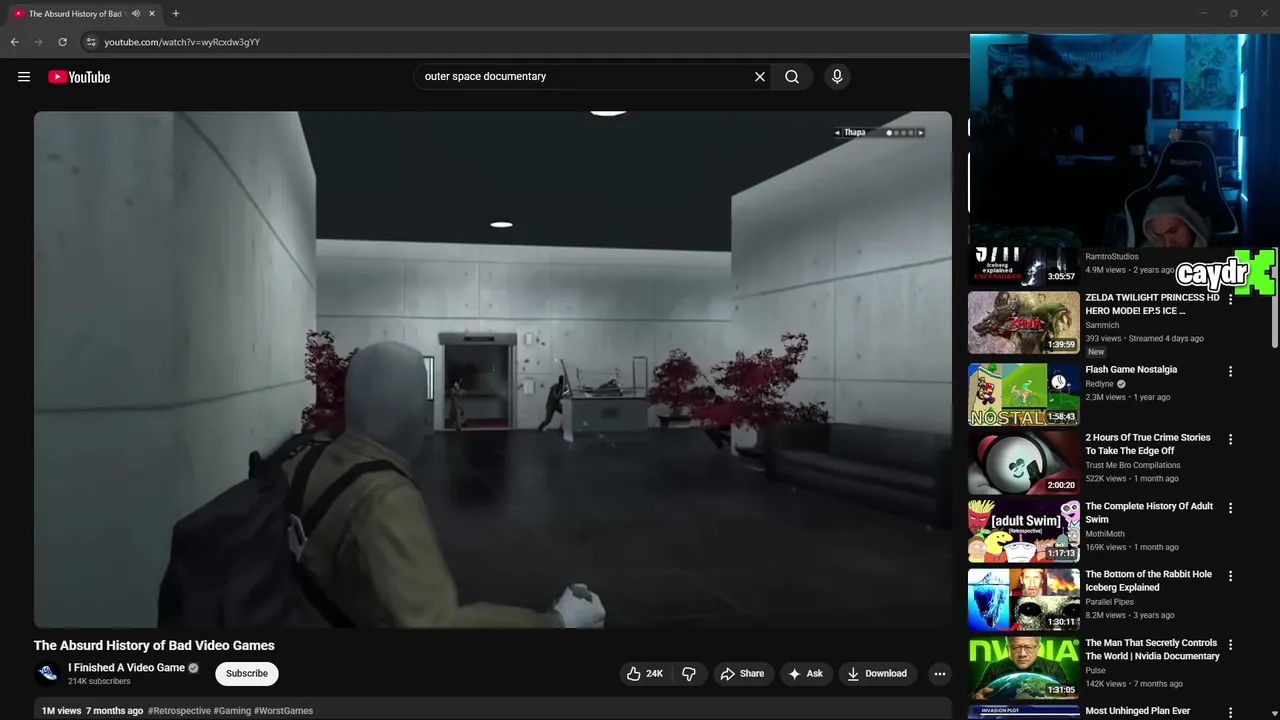
Task: Close the Absurd History browser tab
Action: point(152,14)
